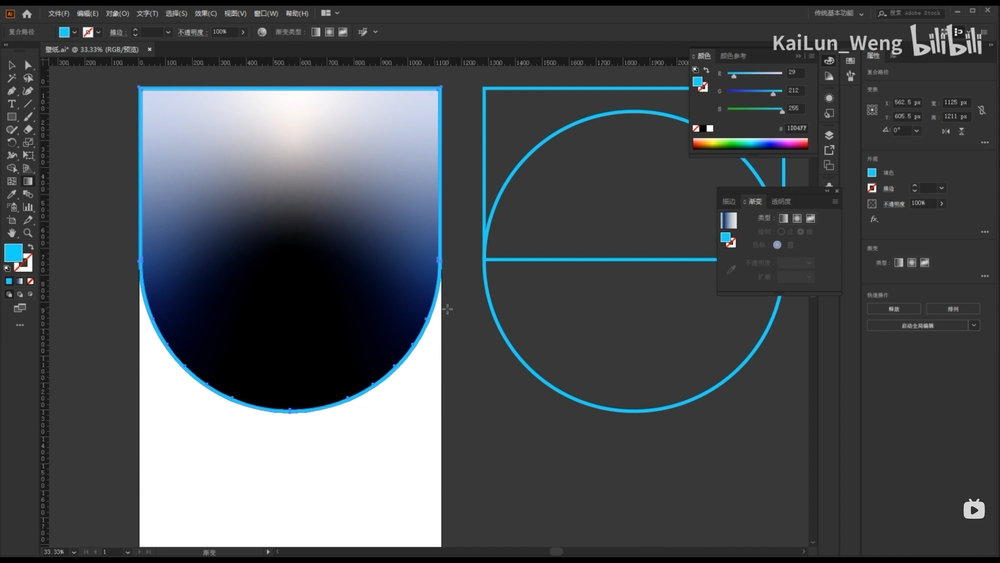Image resolution: width=1000 pixels, height=563 pixels.
Task: Select 线 radio in gradient panel
Action: [801, 231]
